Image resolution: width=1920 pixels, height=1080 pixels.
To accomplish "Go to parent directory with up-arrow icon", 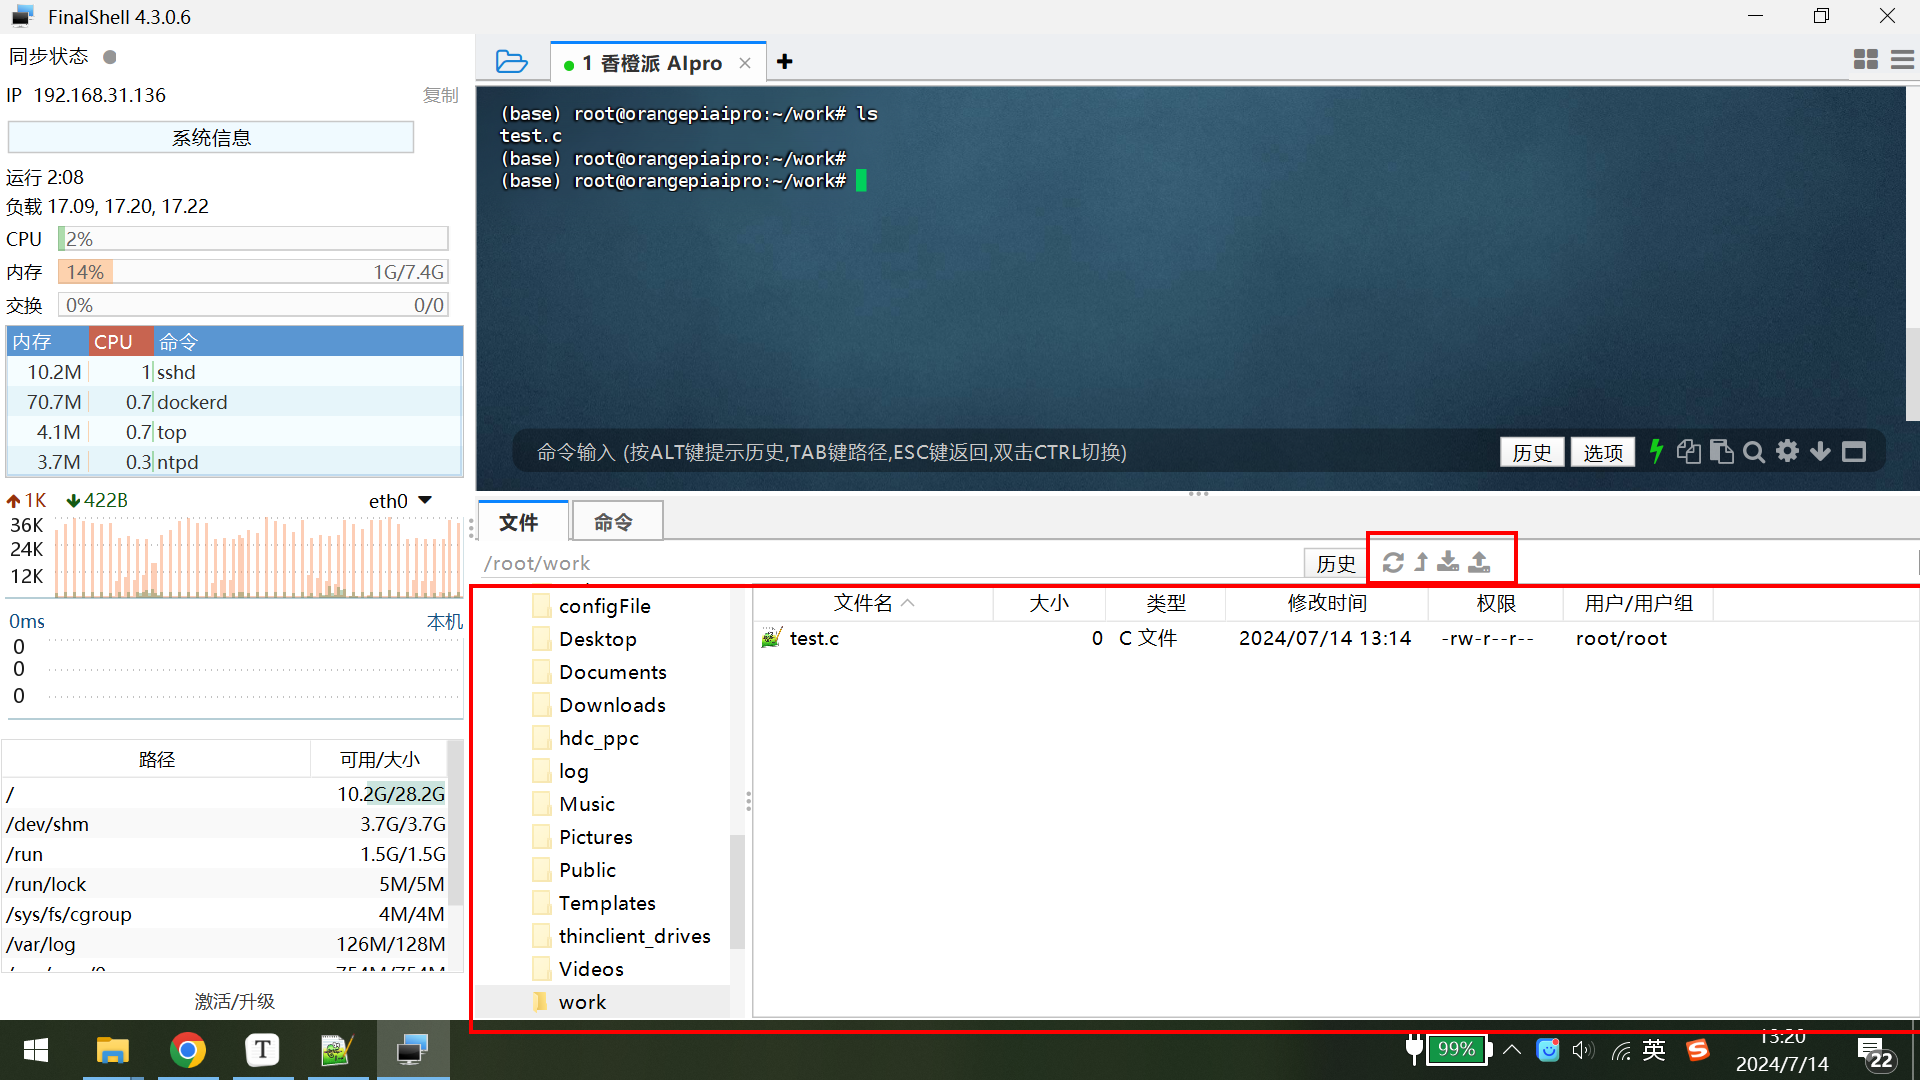I will 1421,563.
